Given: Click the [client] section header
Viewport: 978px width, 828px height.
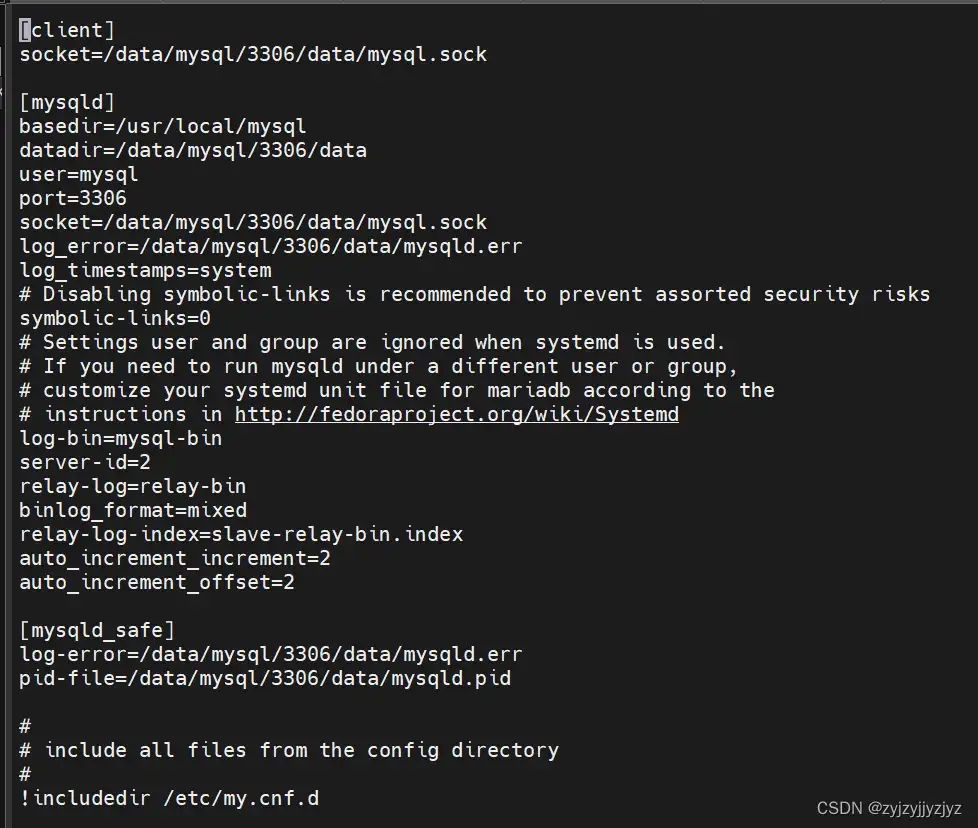Looking at the screenshot, I should tap(67, 30).
